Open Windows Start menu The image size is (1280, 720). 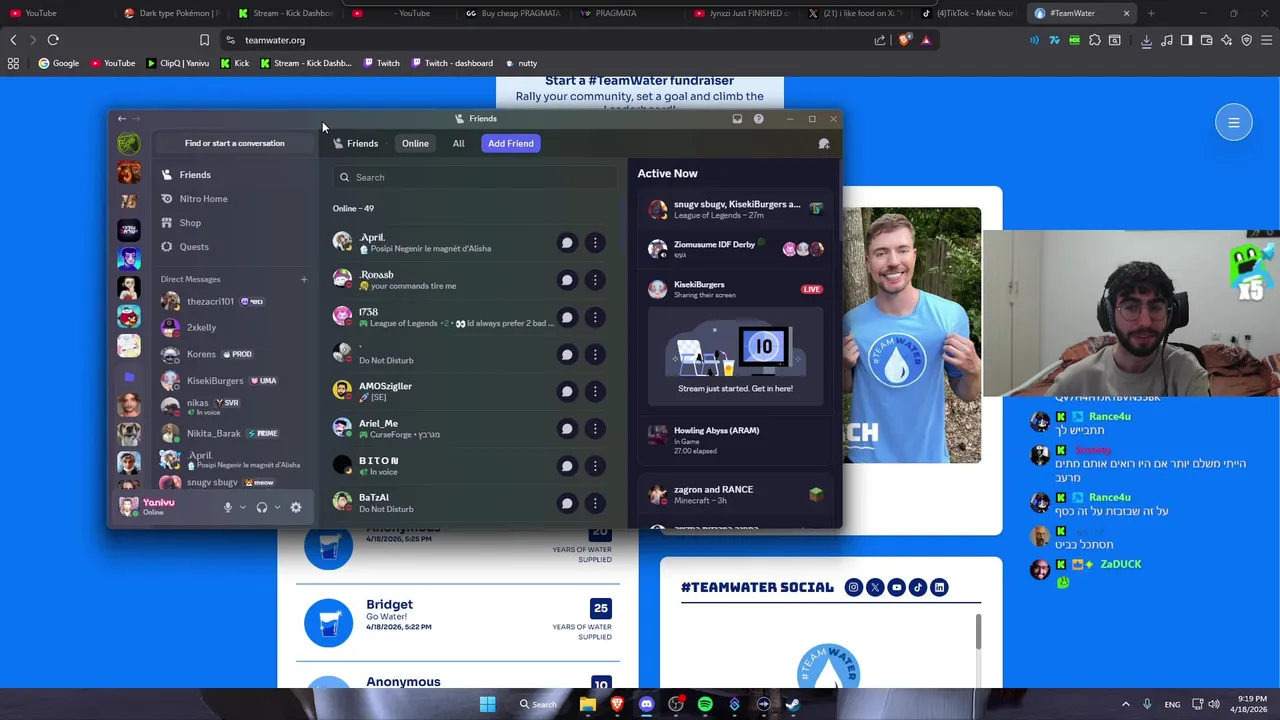point(487,704)
